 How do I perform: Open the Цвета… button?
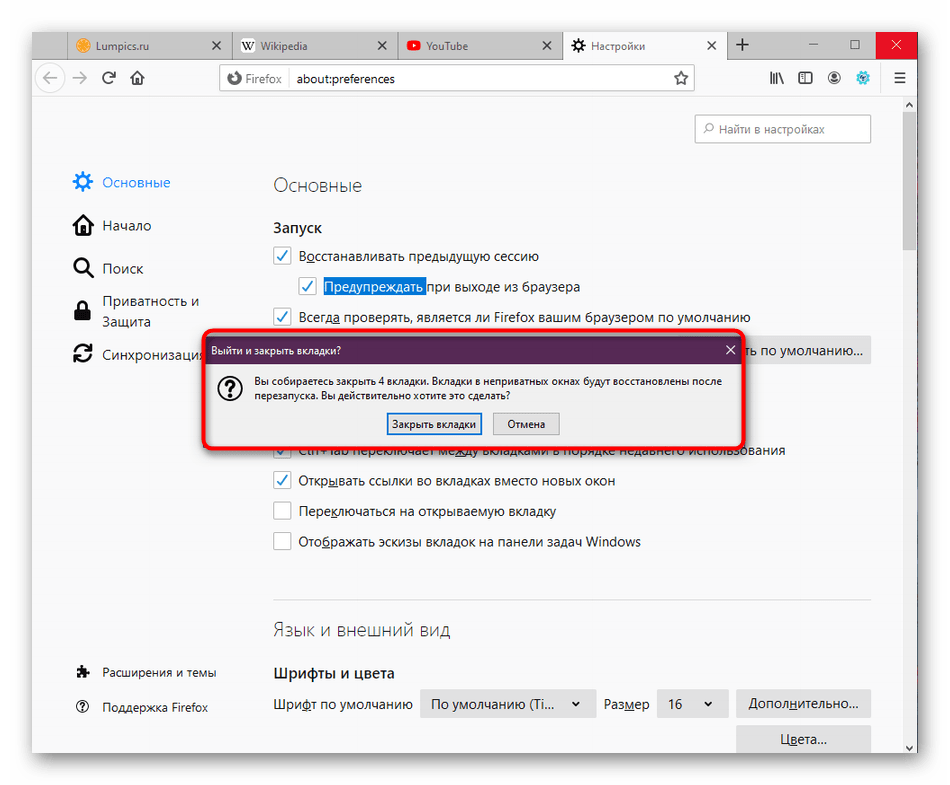[x=803, y=739]
